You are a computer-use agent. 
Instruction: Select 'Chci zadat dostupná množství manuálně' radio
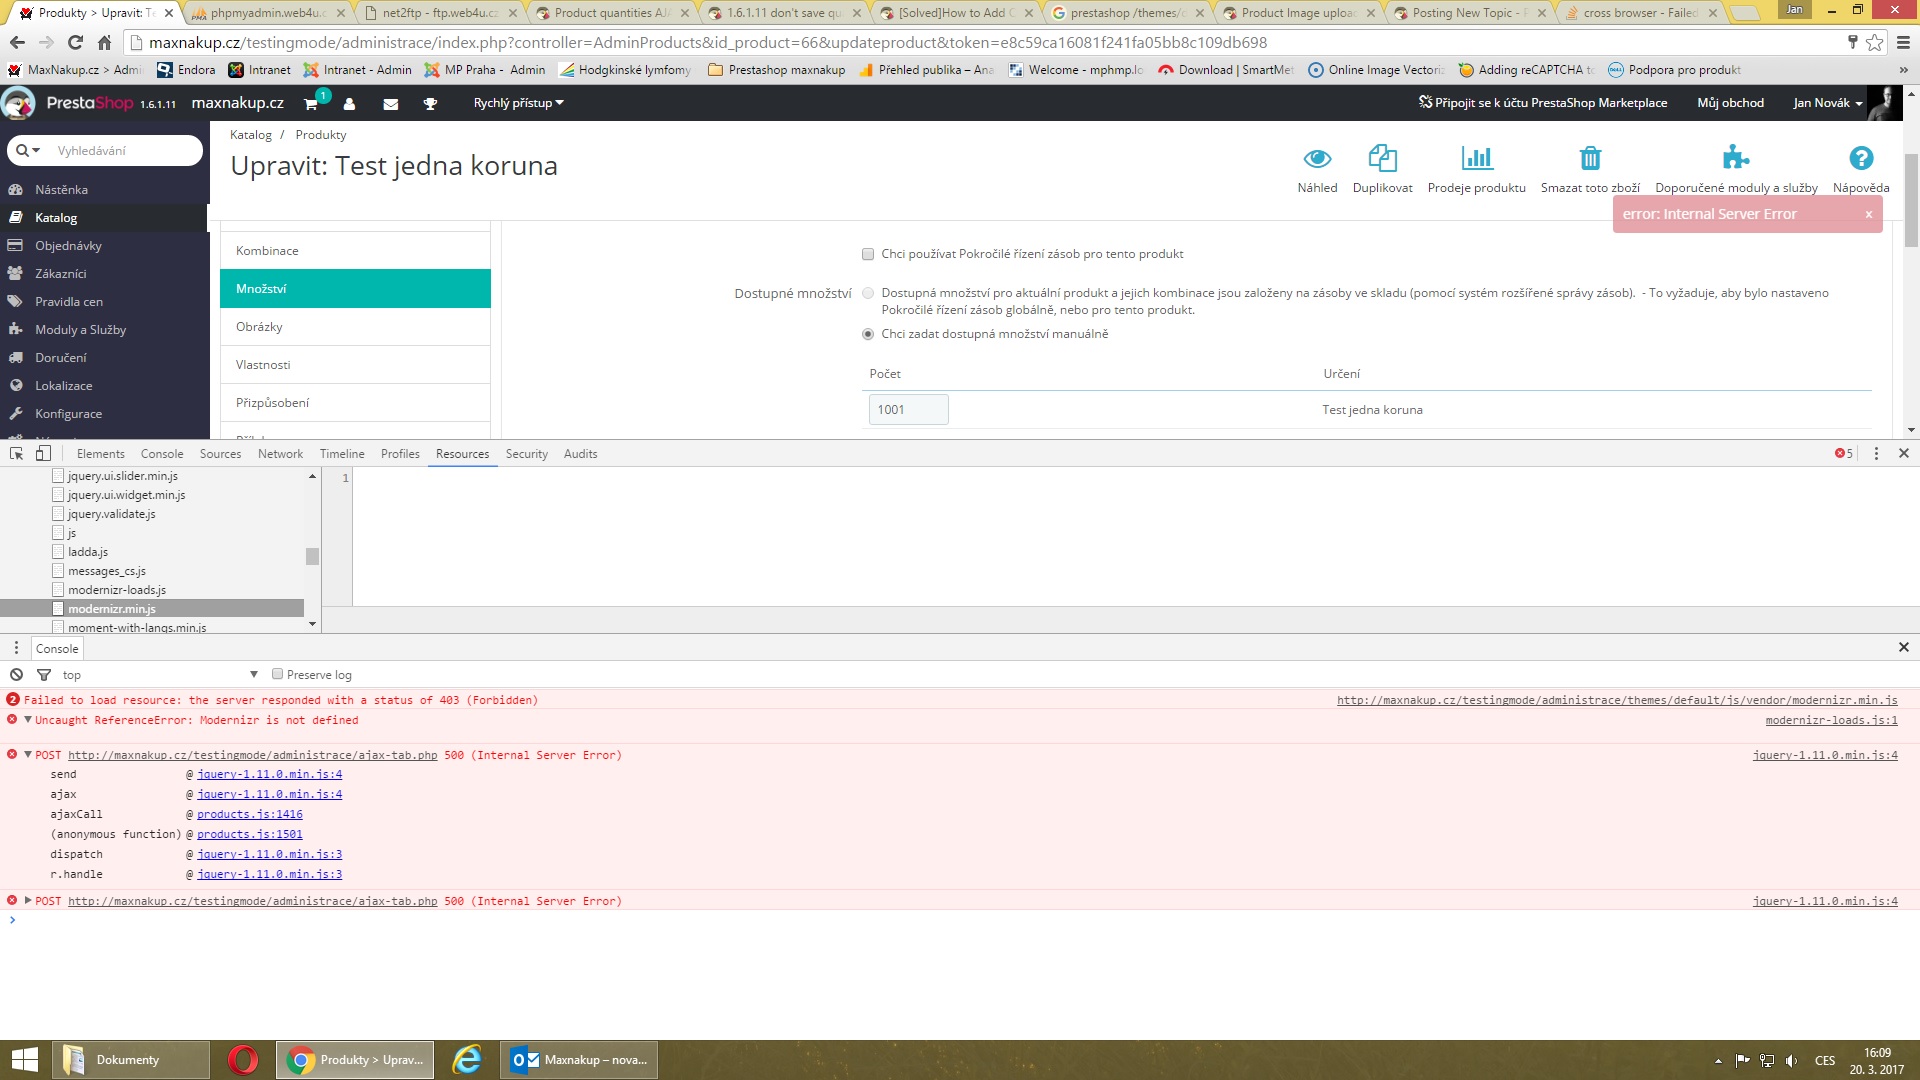pyautogui.click(x=868, y=335)
